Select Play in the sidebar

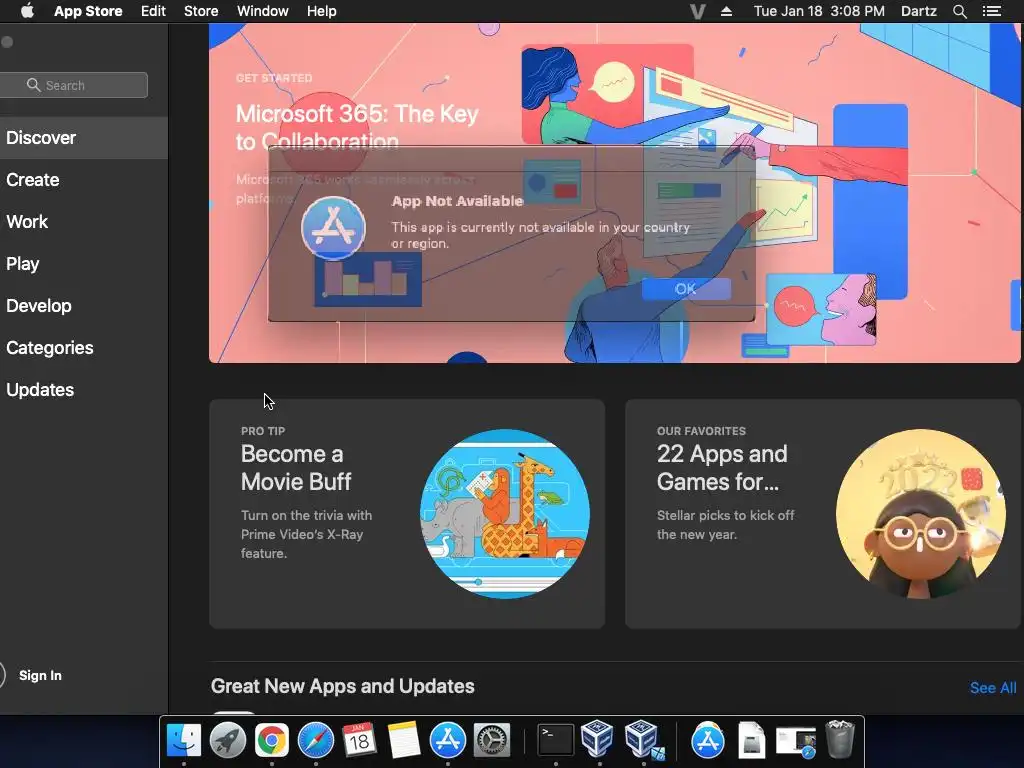pyautogui.click(x=84, y=264)
